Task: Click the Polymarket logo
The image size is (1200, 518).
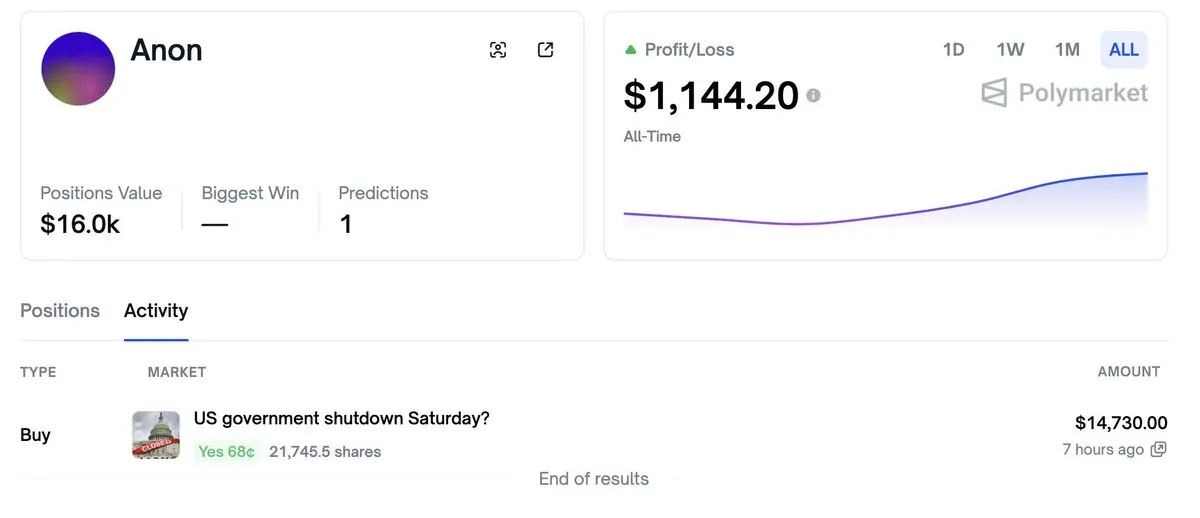Action: click(1064, 93)
